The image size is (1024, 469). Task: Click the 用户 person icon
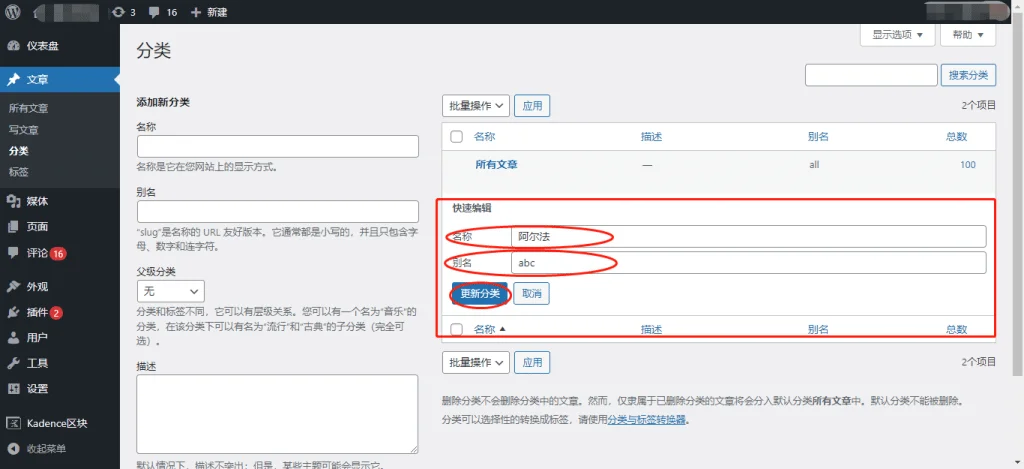(13, 338)
